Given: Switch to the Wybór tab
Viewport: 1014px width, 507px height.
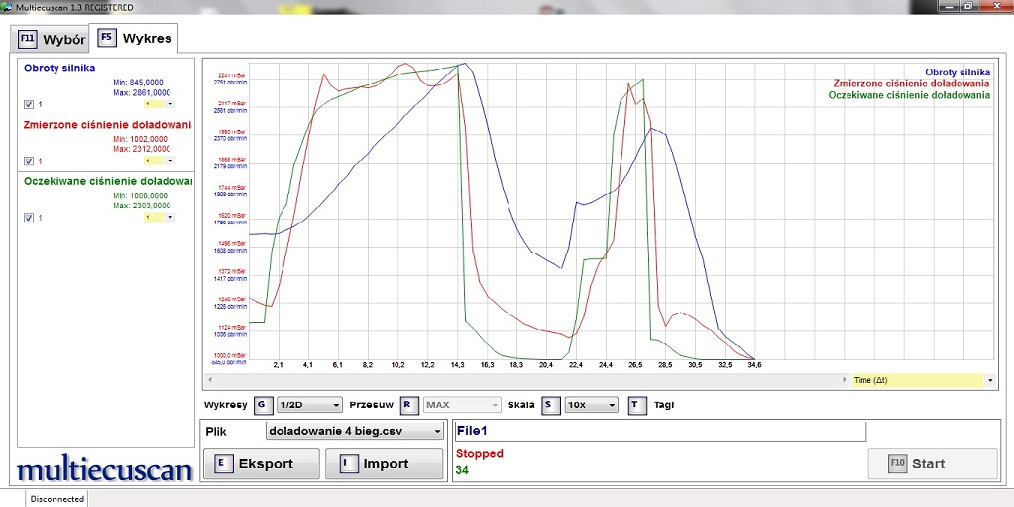Looking at the screenshot, I should (x=52, y=39).
